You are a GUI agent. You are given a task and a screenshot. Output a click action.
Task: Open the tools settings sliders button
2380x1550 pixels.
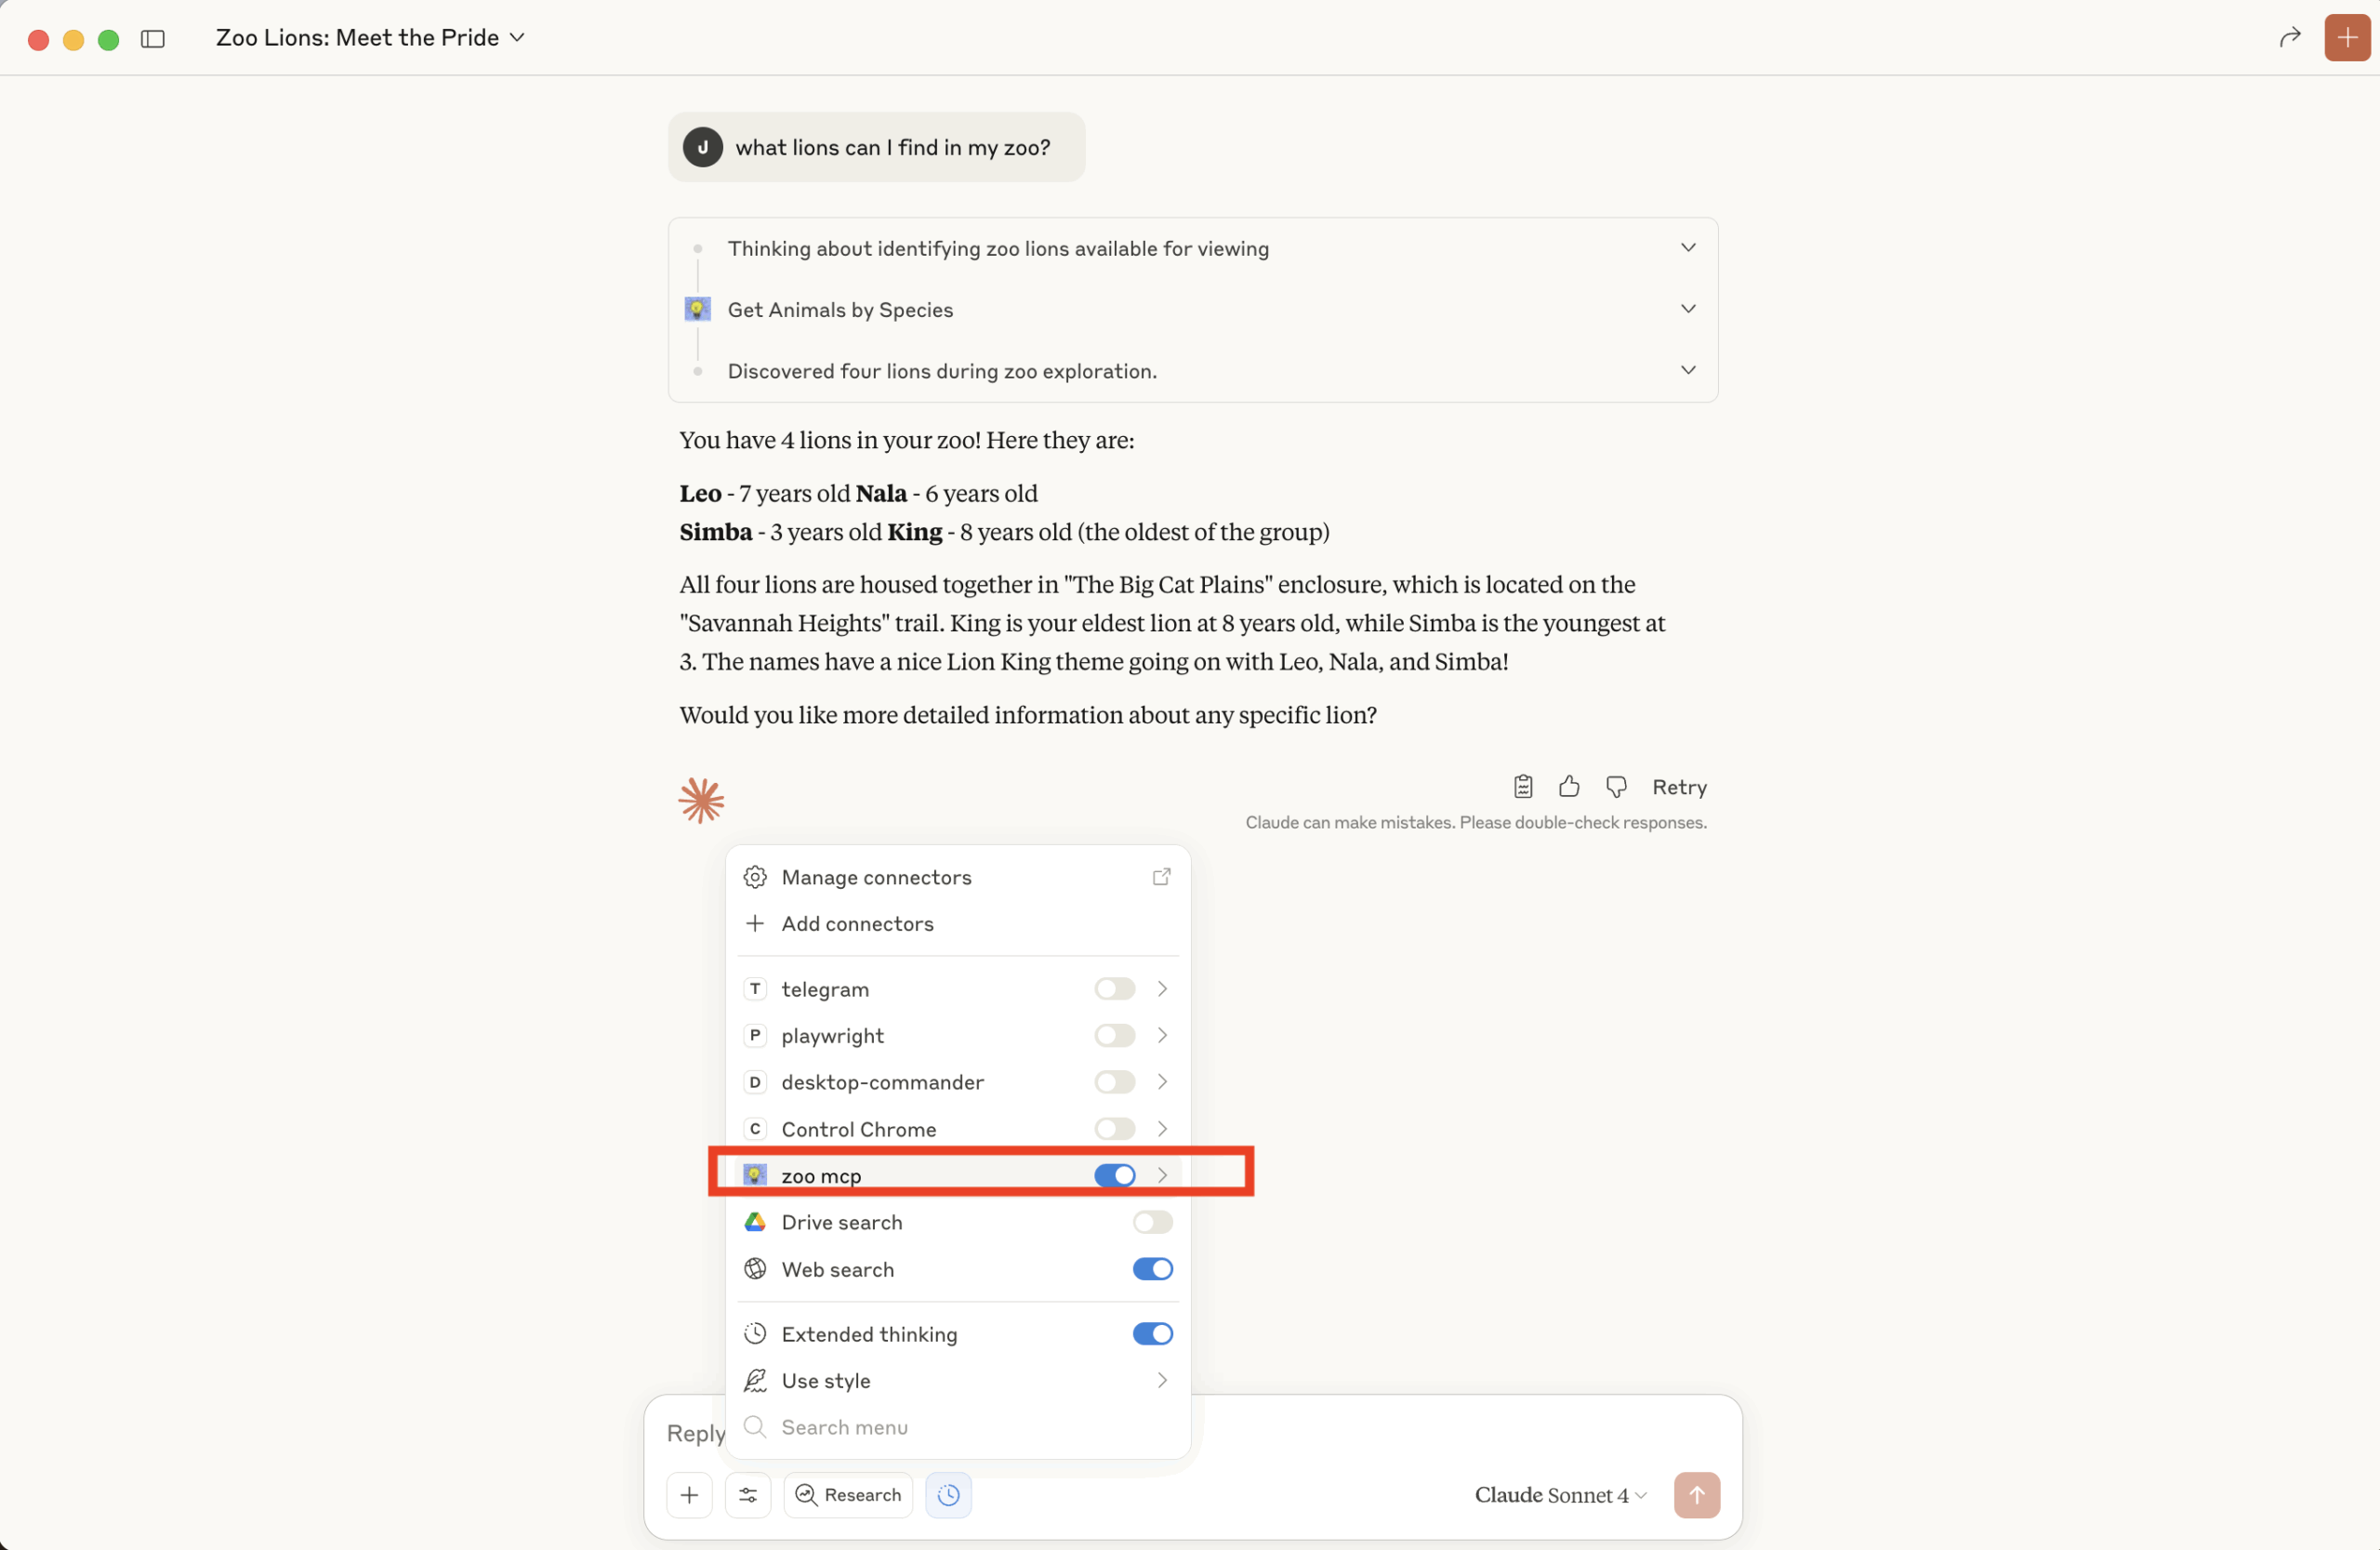pyautogui.click(x=748, y=1495)
